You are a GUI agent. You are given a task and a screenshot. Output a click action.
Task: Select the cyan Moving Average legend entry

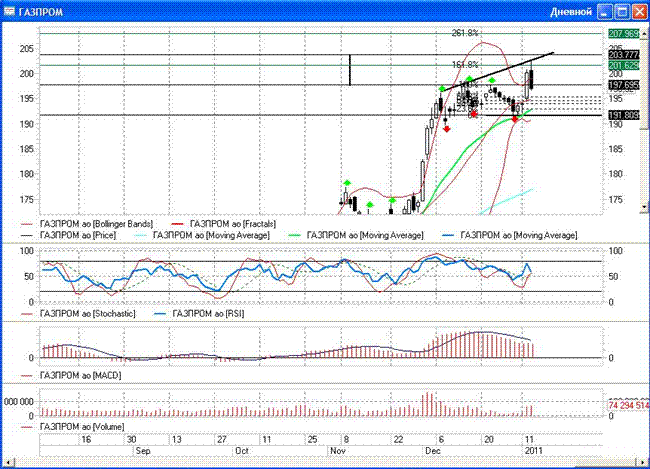pyautogui.click(x=202, y=235)
